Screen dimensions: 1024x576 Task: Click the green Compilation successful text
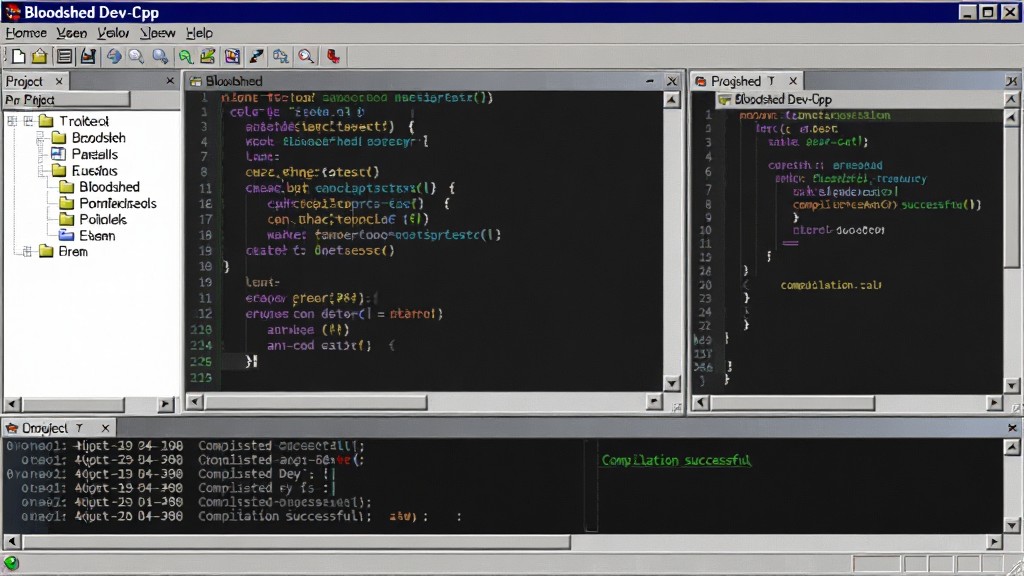tap(676, 460)
